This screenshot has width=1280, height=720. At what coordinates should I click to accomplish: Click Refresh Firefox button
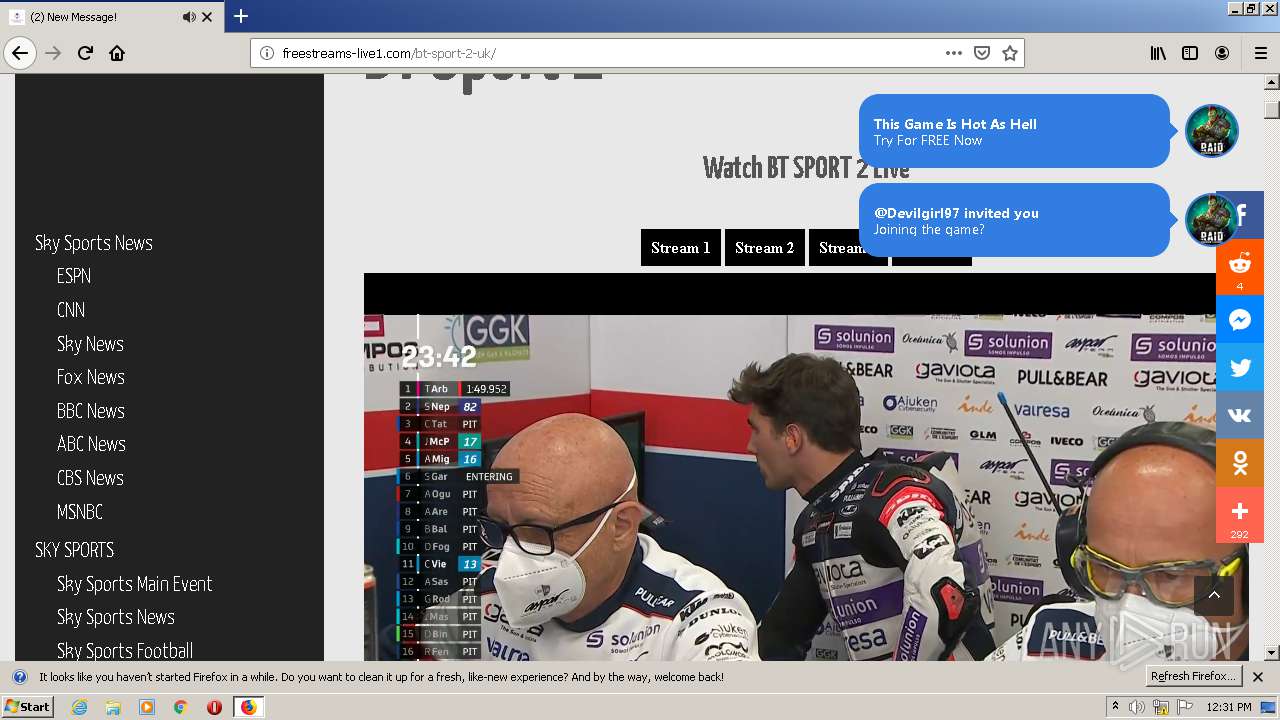coord(1194,677)
